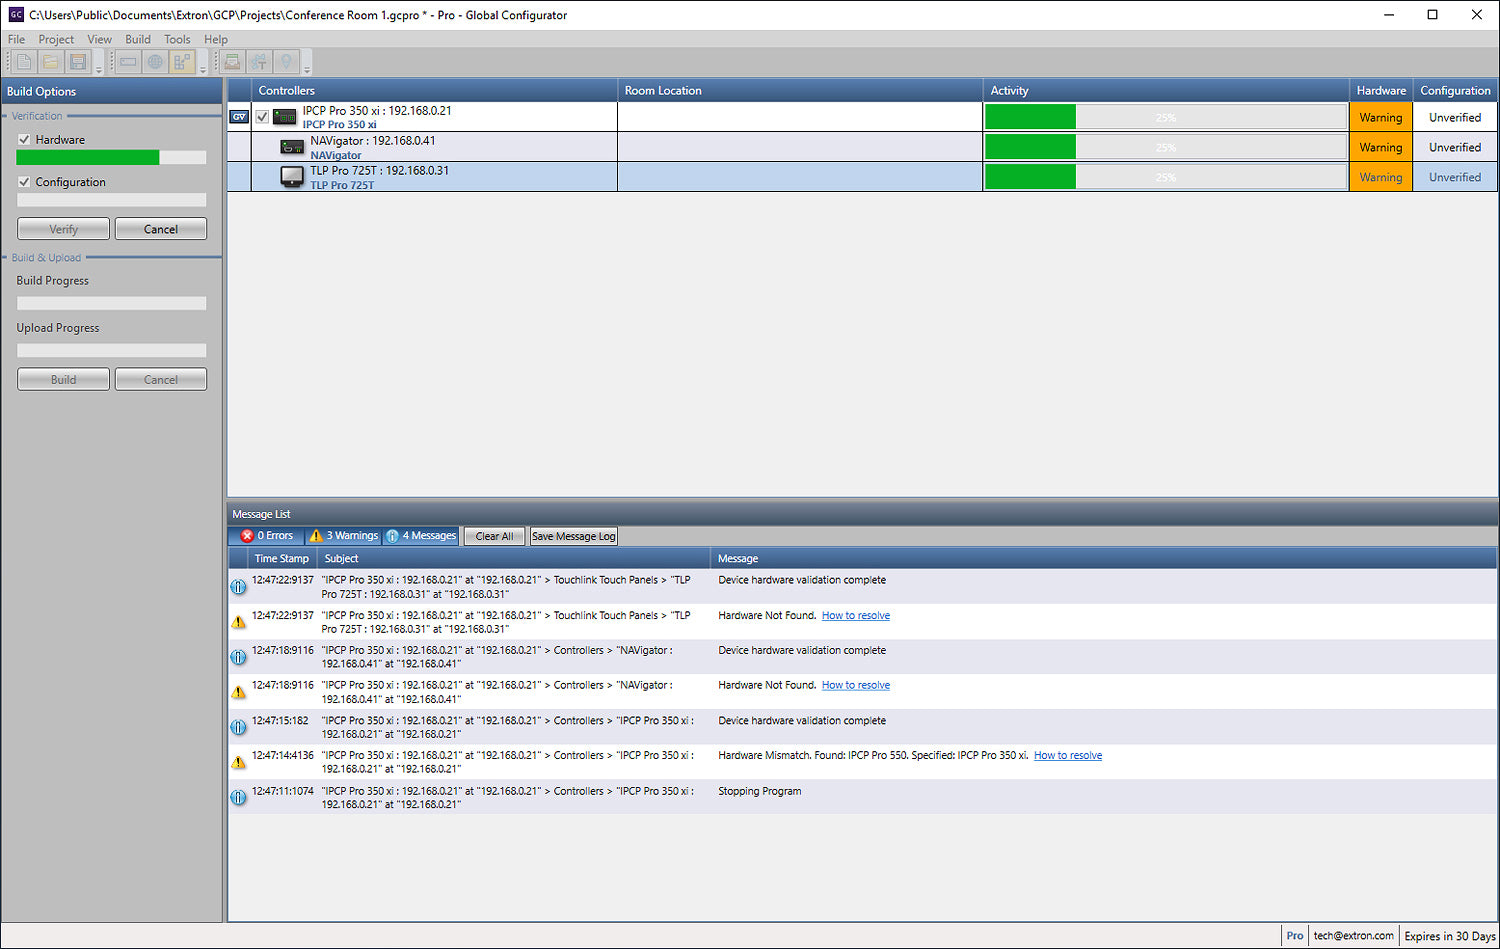Click the highlighted Build view toolbar icon

[x=182, y=62]
